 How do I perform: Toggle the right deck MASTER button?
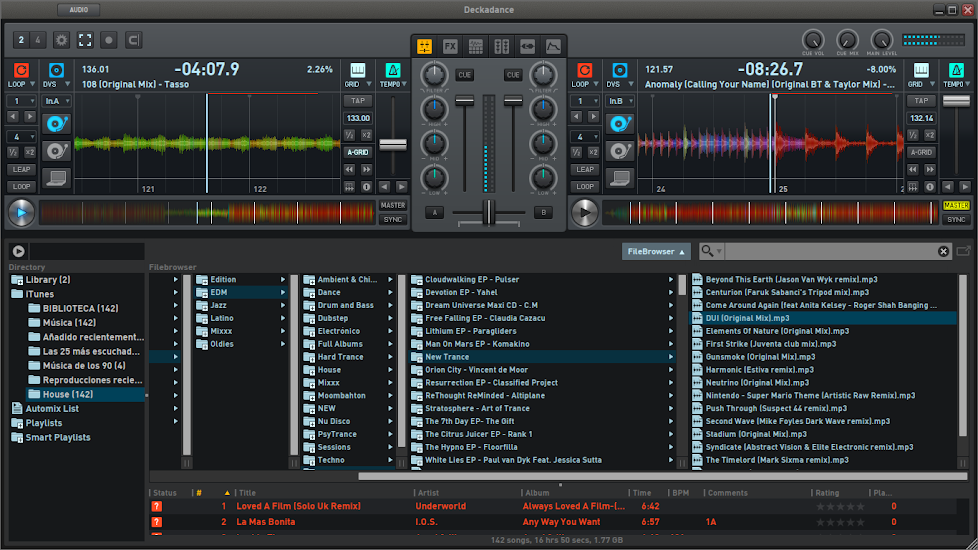pos(956,205)
